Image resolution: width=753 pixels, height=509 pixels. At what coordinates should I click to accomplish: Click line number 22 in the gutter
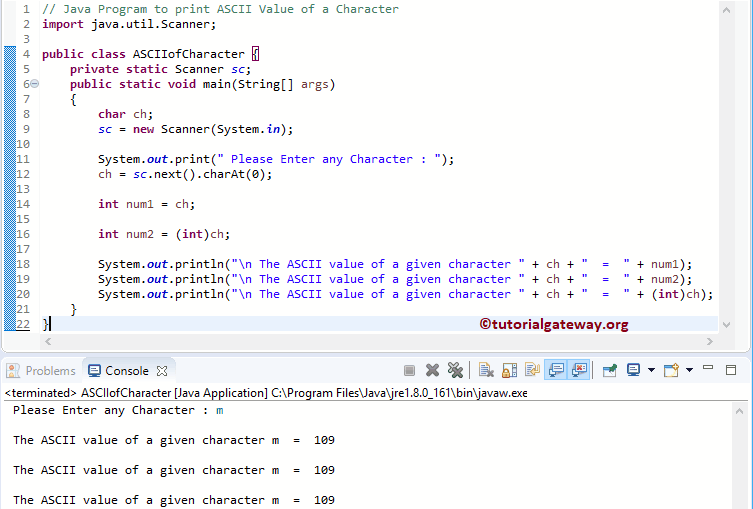[x=23, y=324]
